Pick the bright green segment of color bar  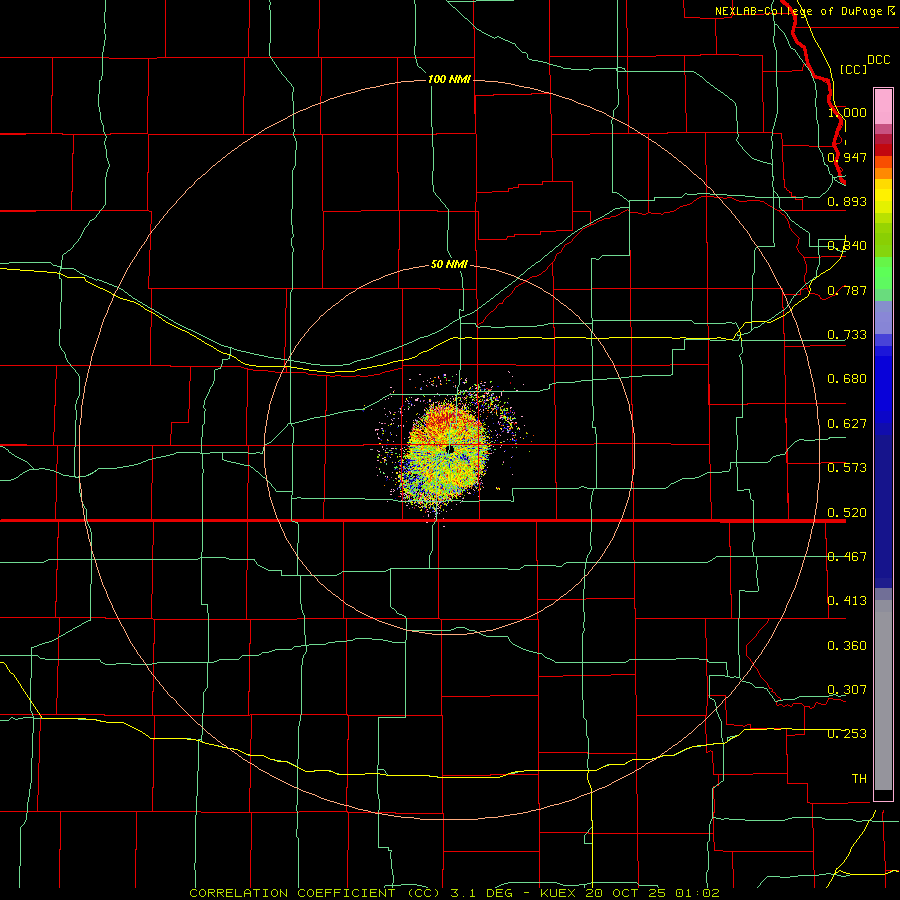click(883, 273)
